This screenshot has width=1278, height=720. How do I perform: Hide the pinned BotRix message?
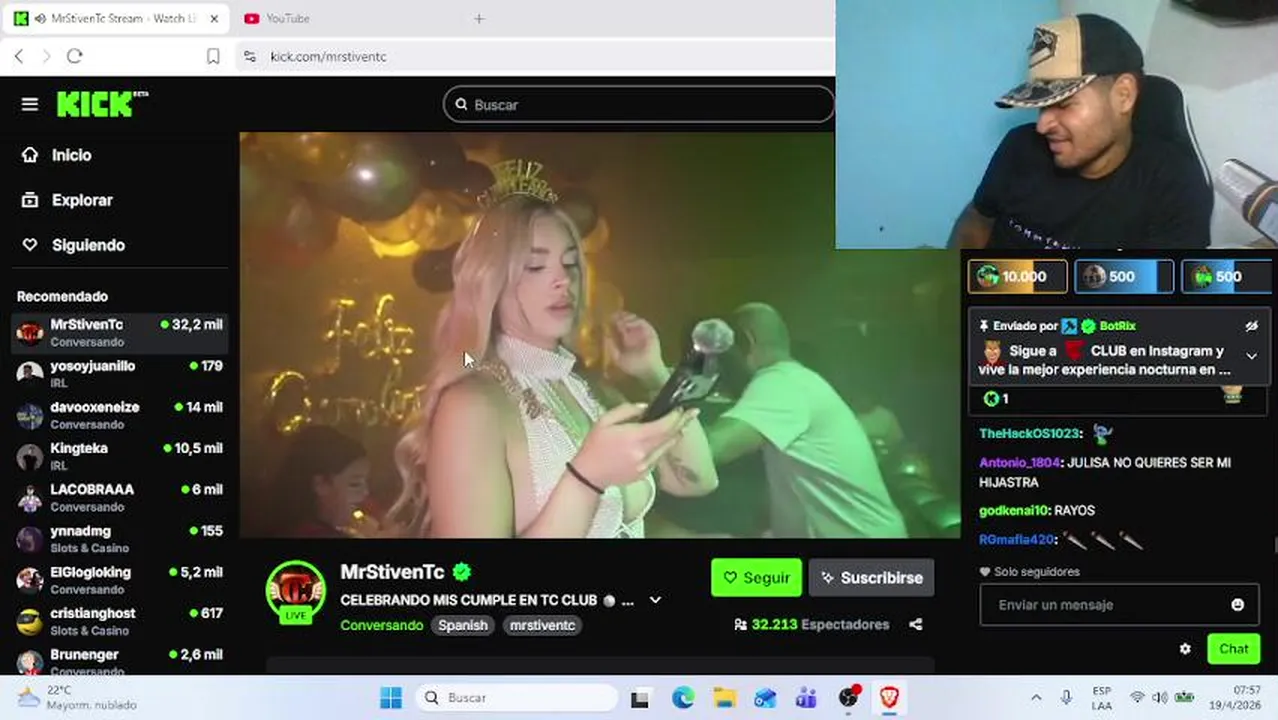(1251, 326)
